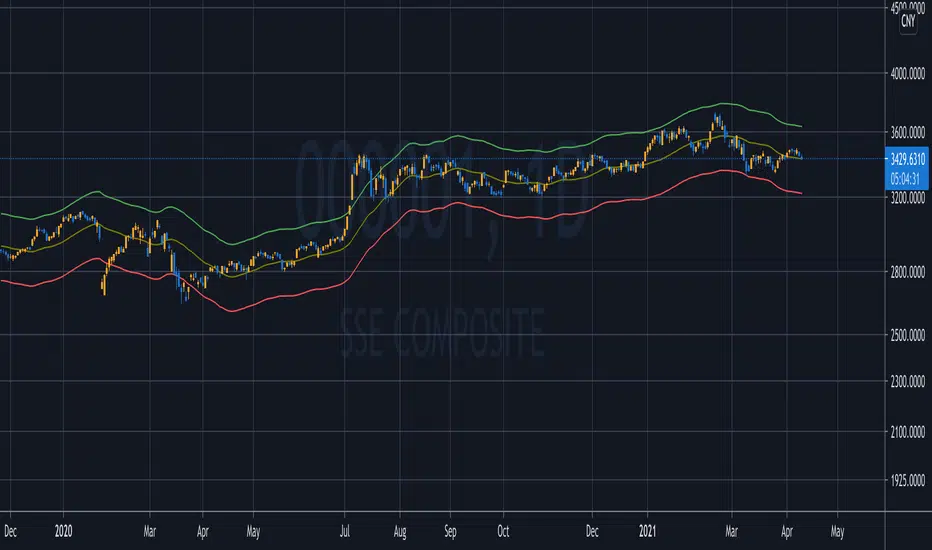The width and height of the screenshot is (932, 550).
Task: Click the Sep label on time axis
Action: pyautogui.click(x=450, y=532)
